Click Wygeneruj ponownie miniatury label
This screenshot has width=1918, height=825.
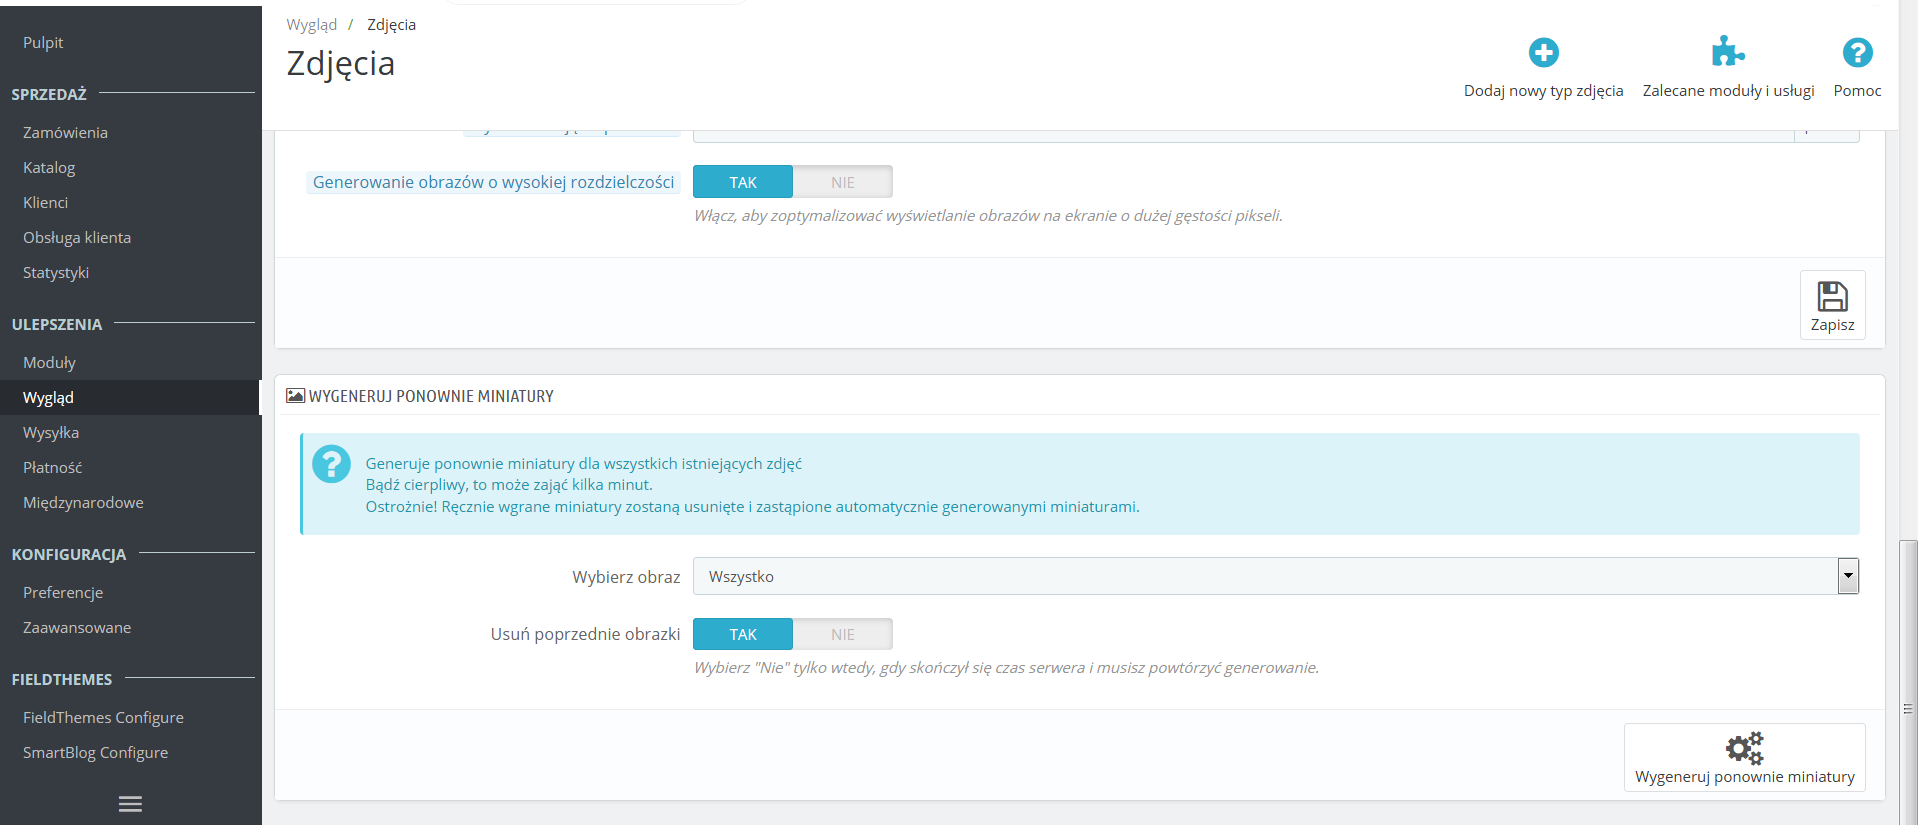(x=1744, y=777)
